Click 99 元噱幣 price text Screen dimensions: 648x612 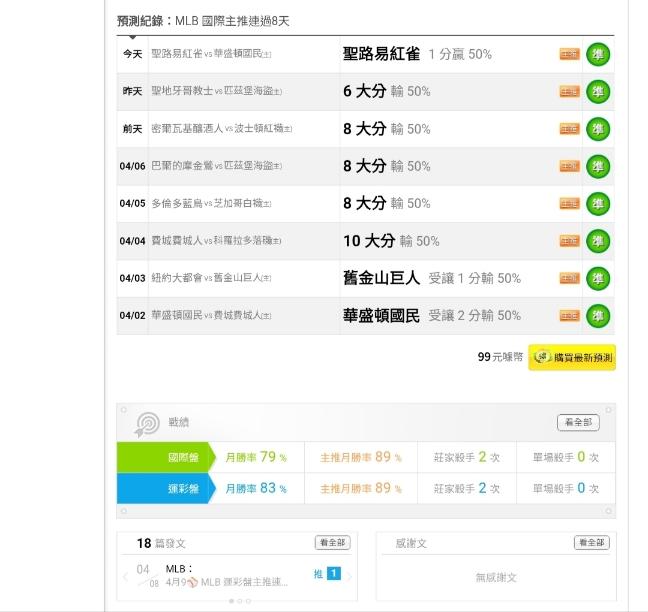coord(500,357)
